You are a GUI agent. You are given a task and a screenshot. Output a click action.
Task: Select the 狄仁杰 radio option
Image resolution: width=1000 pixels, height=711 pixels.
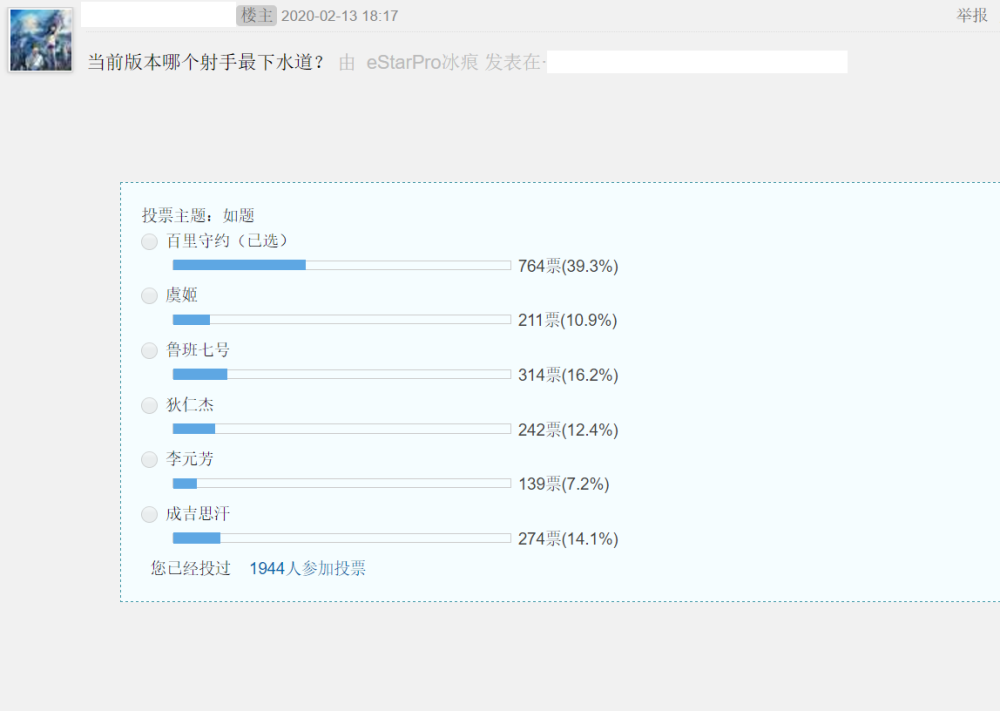coord(149,406)
